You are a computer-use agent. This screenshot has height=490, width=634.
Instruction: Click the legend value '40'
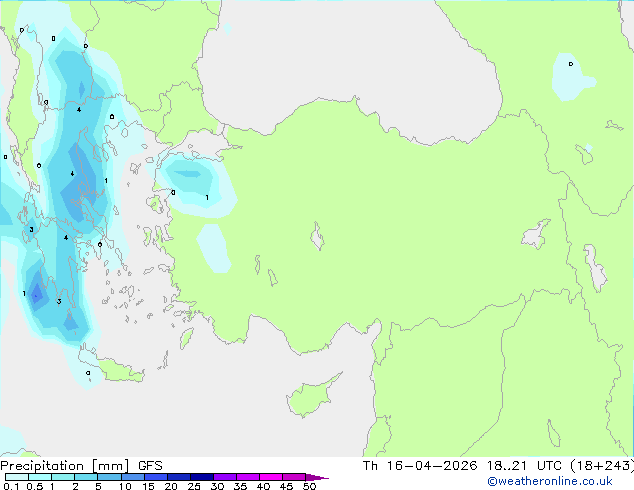[x=263, y=486]
